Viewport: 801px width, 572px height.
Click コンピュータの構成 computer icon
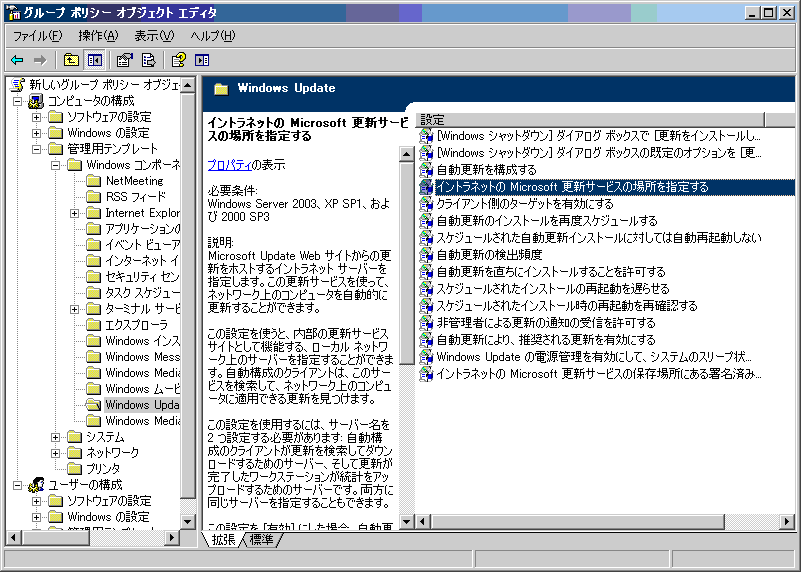tap(36, 101)
